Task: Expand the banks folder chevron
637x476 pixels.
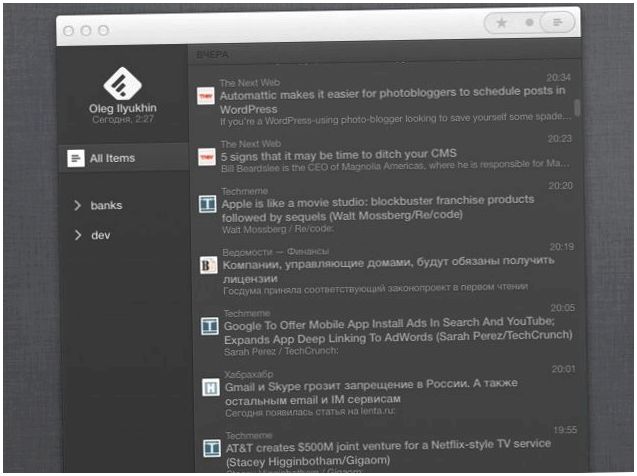Action: click(x=78, y=206)
